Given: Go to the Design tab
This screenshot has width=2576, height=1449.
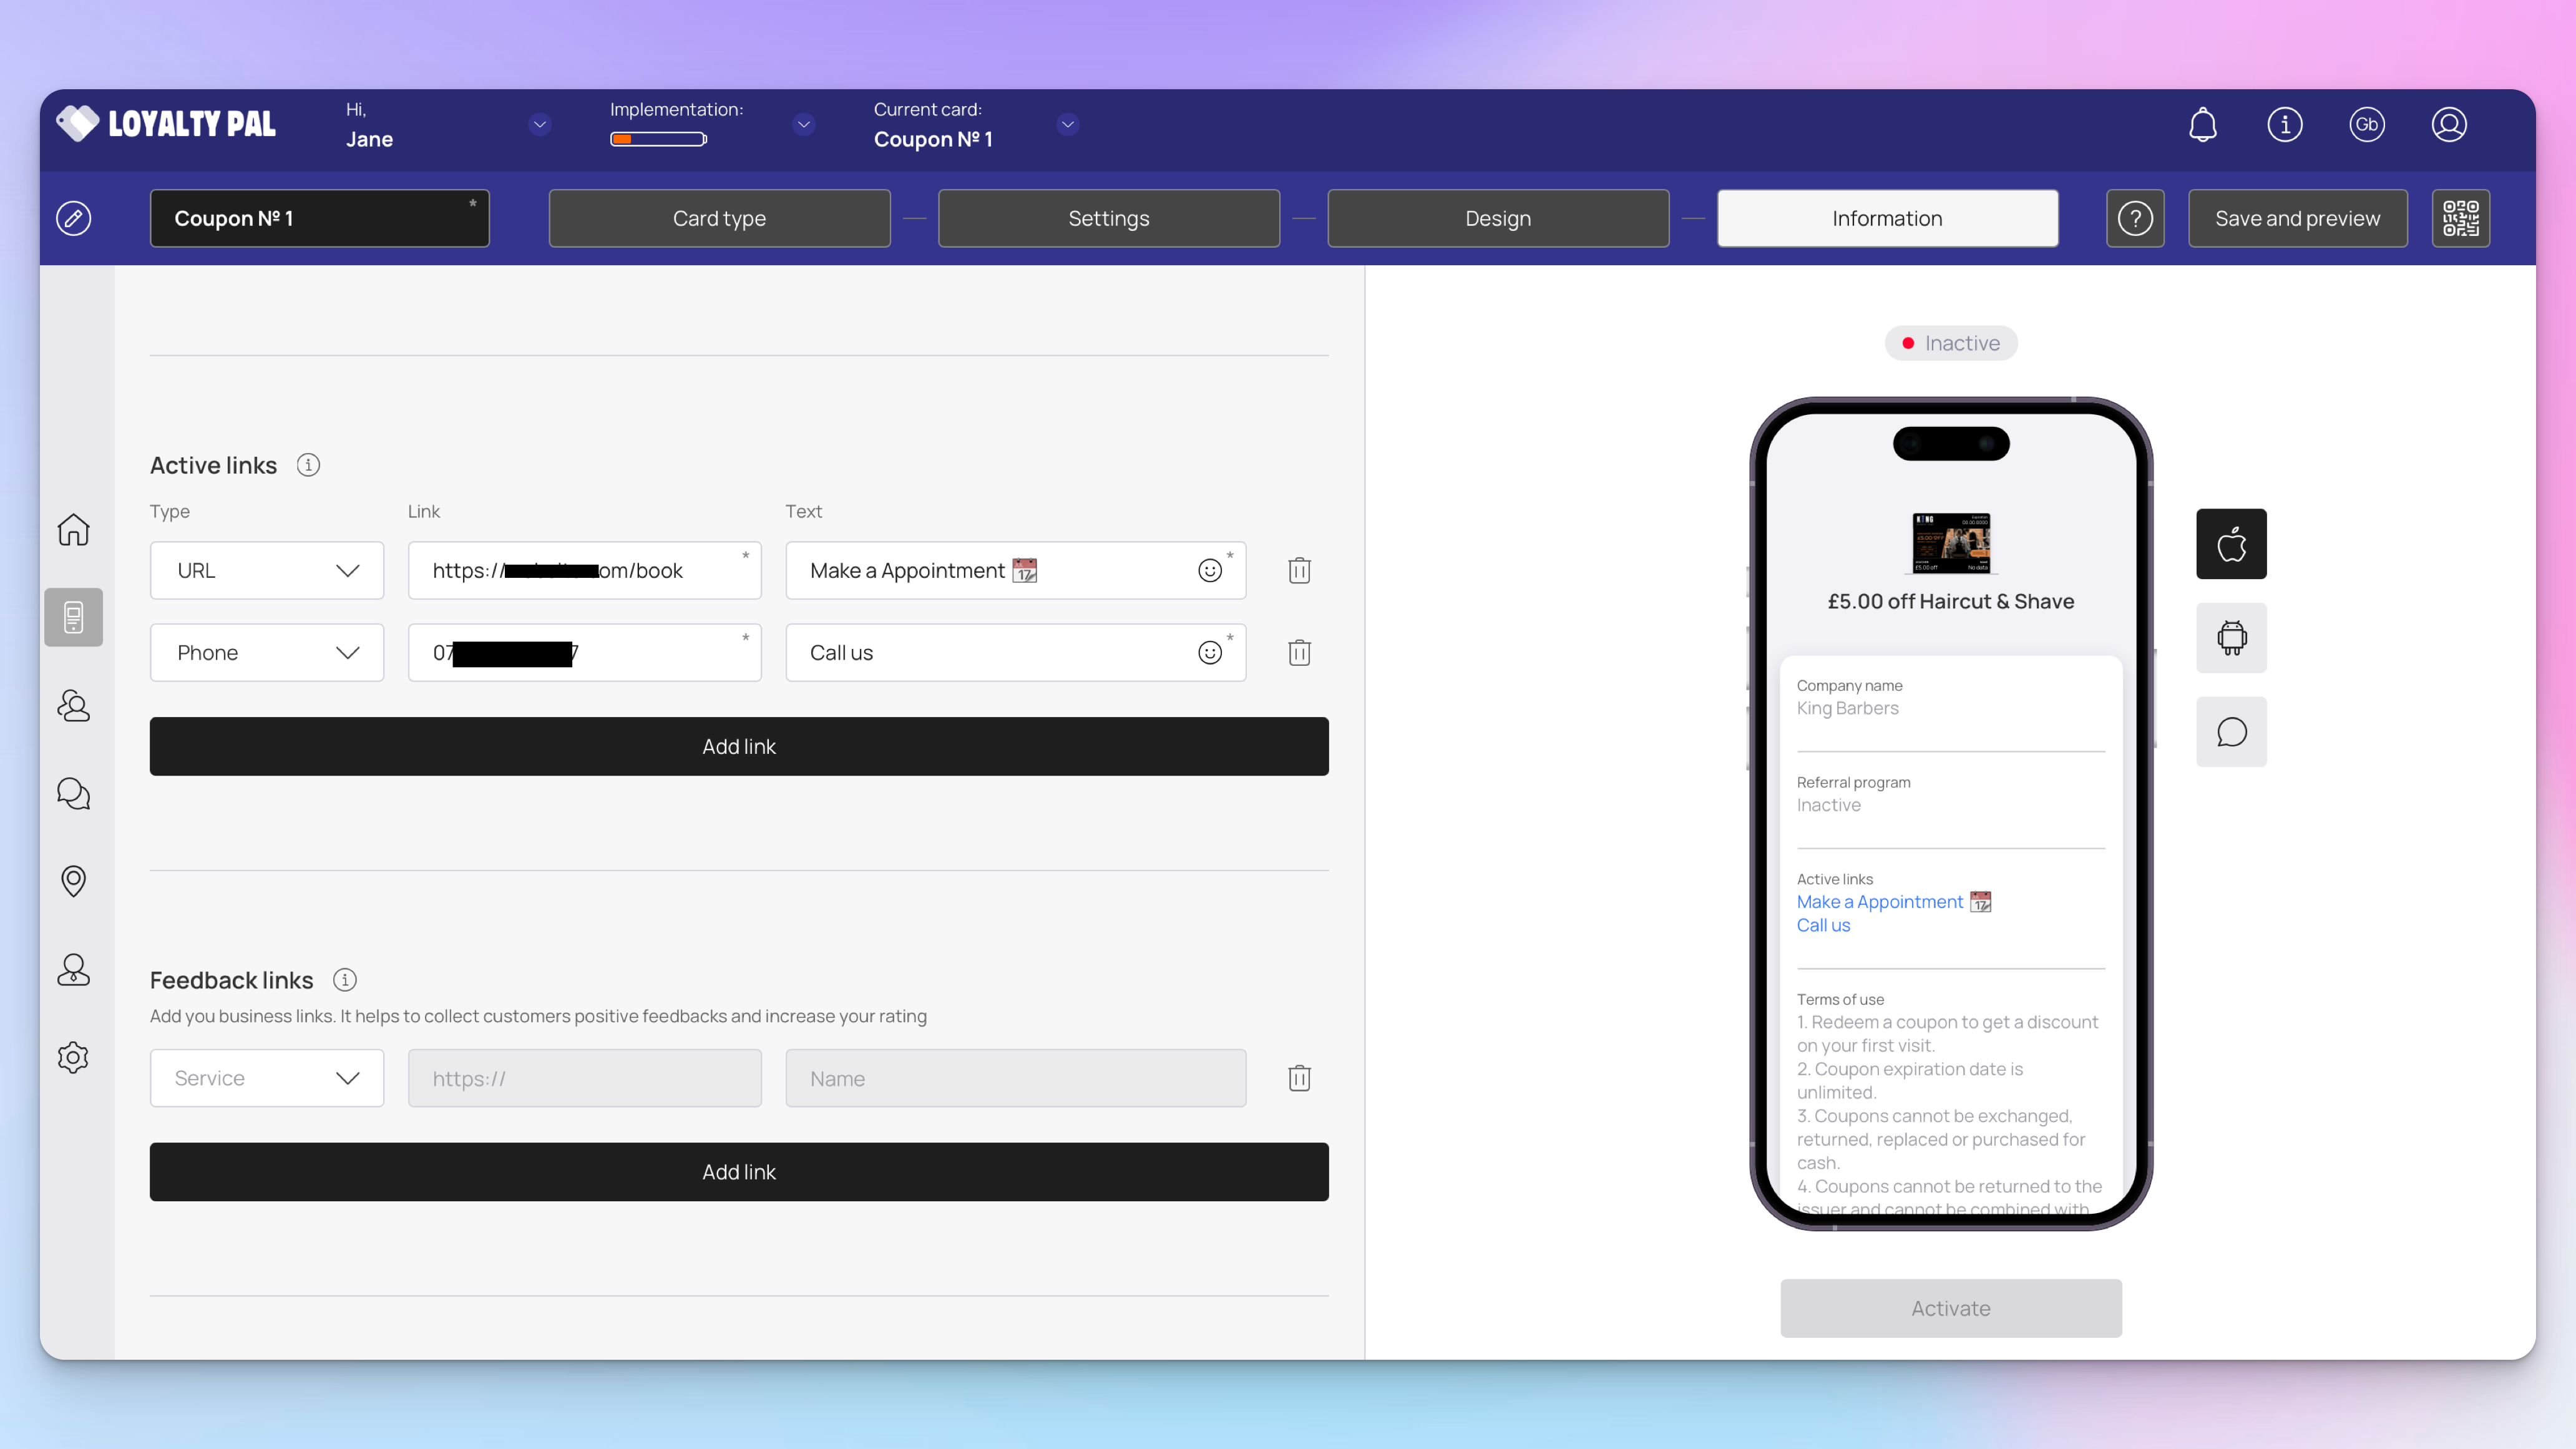Looking at the screenshot, I should tap(1497, 218).
